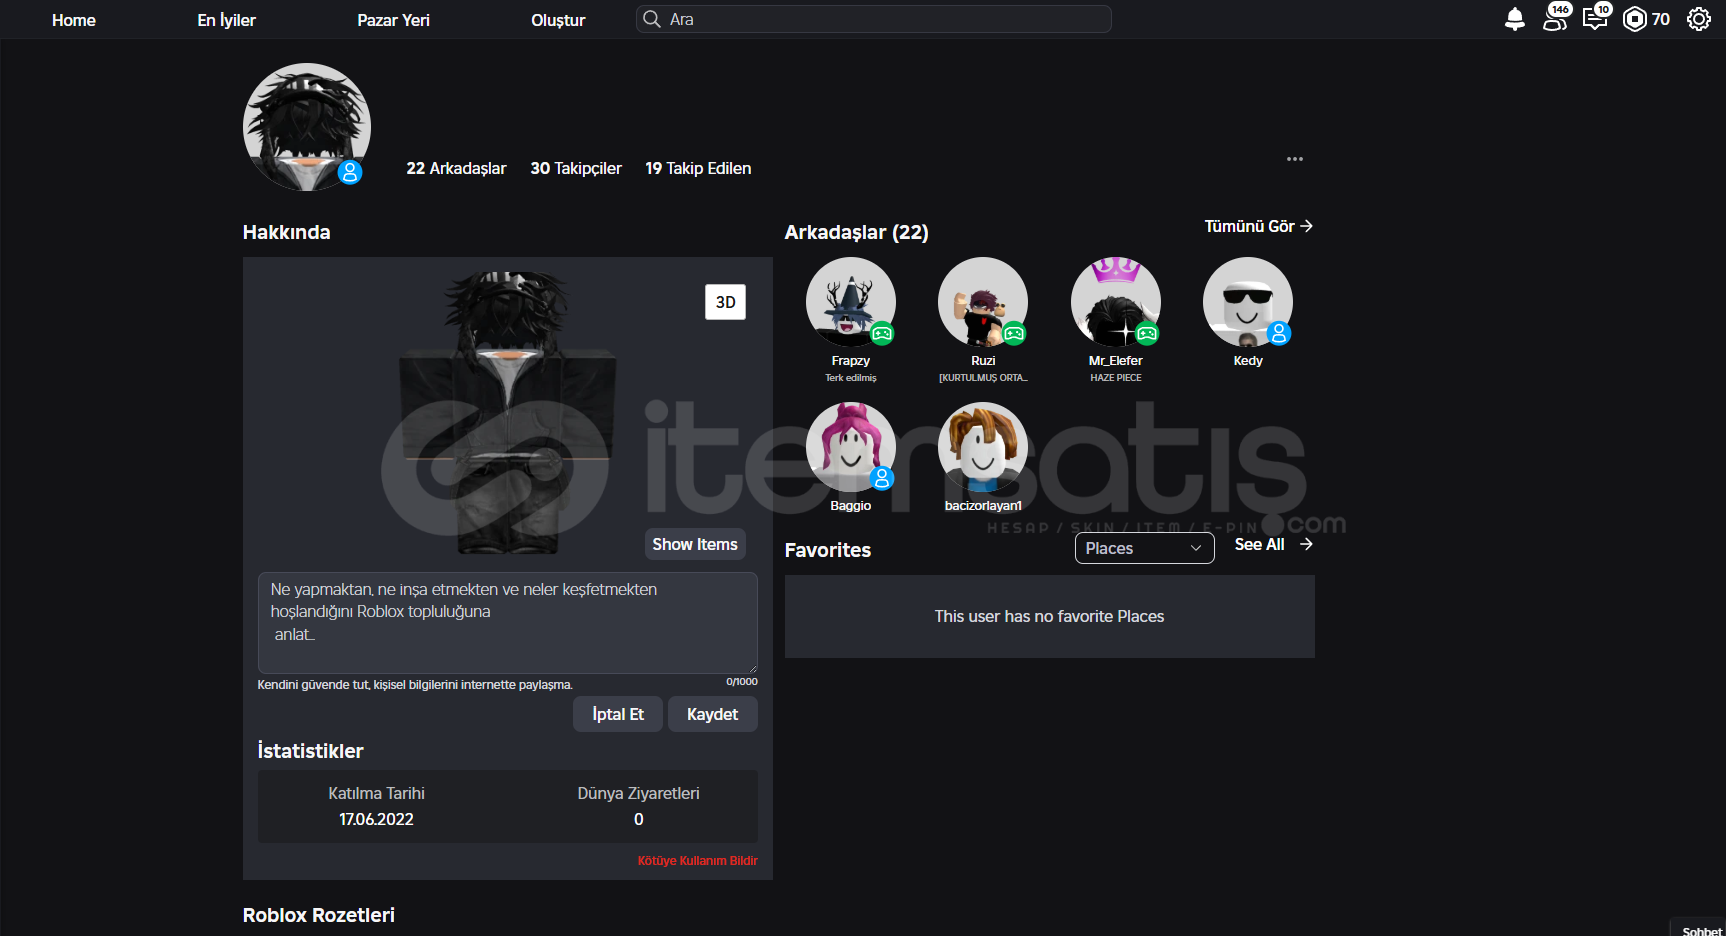Image resolution: width=1726 pixels, height=936 pixels.
Task: Click the Kaydet button
Action: (712, 714)
